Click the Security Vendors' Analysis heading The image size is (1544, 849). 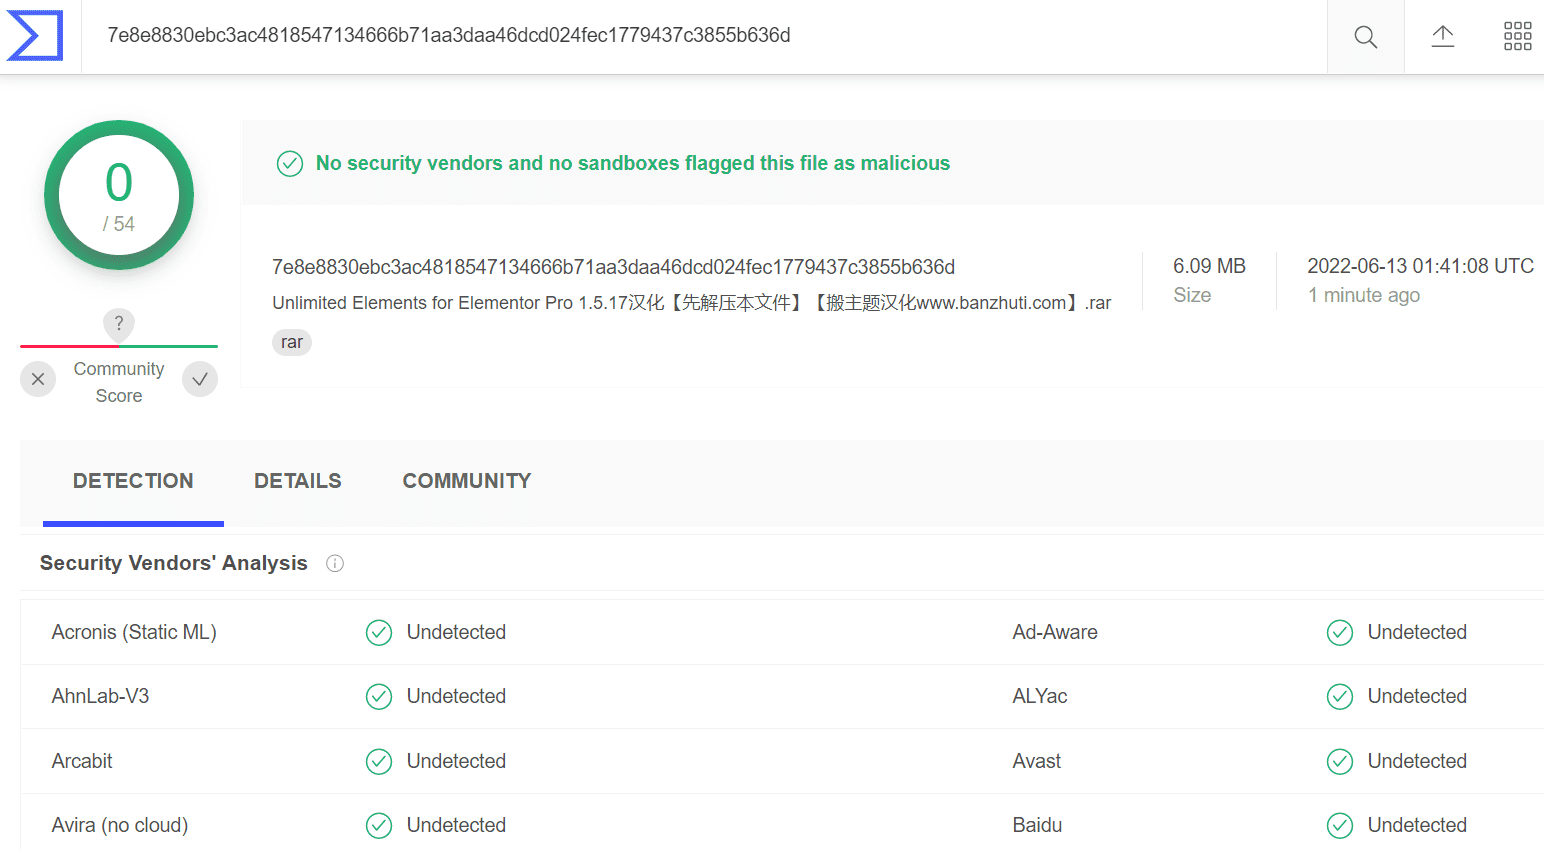(x=174, y=563)
